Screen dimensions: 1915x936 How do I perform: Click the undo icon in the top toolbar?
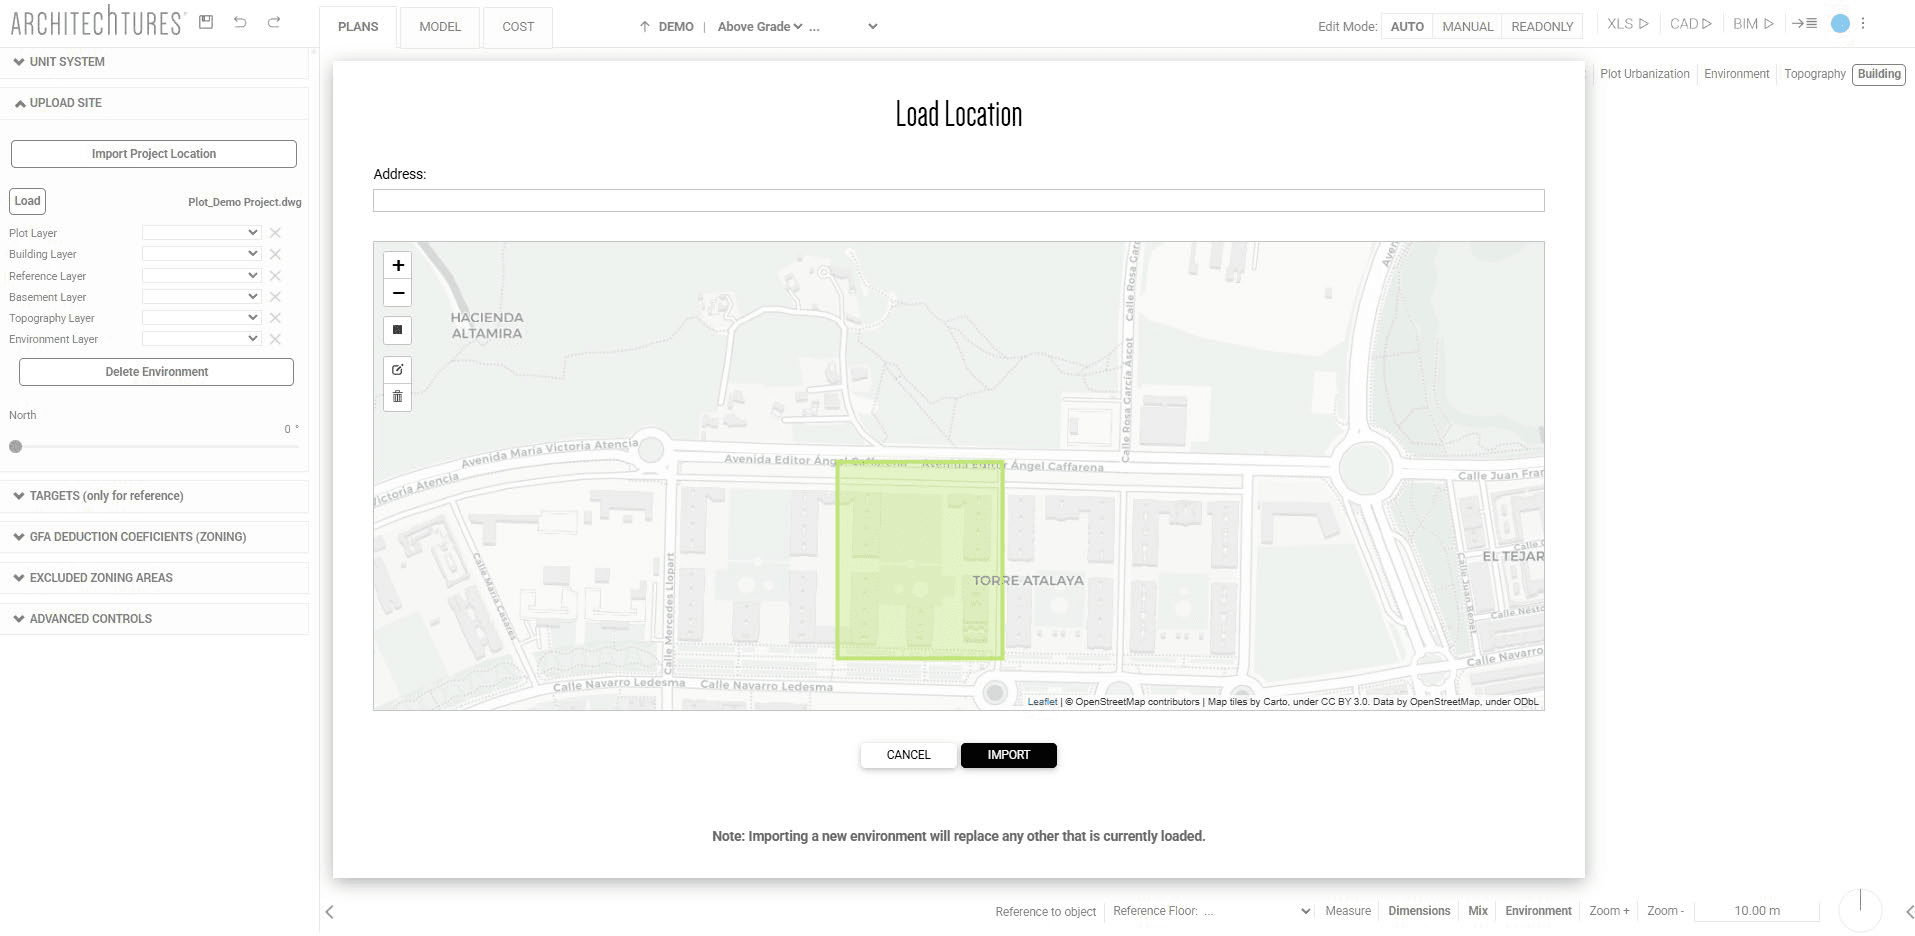[x=240, y=21]
